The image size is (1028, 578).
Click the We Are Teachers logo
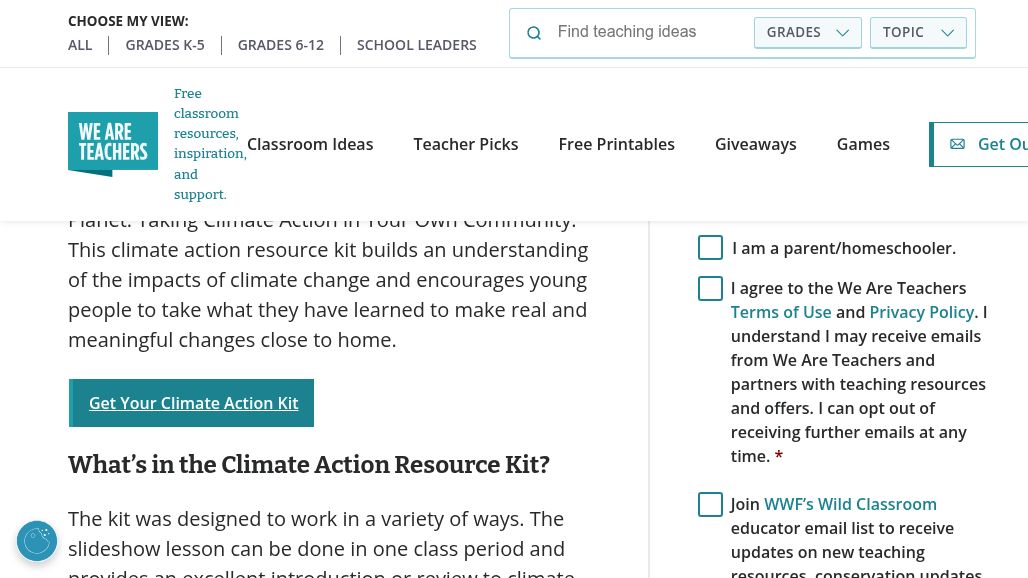point(113,144)
